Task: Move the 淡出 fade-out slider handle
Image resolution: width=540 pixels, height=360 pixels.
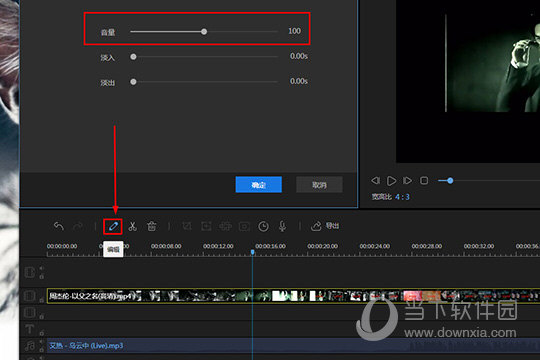Action: [x=133, y=82]
